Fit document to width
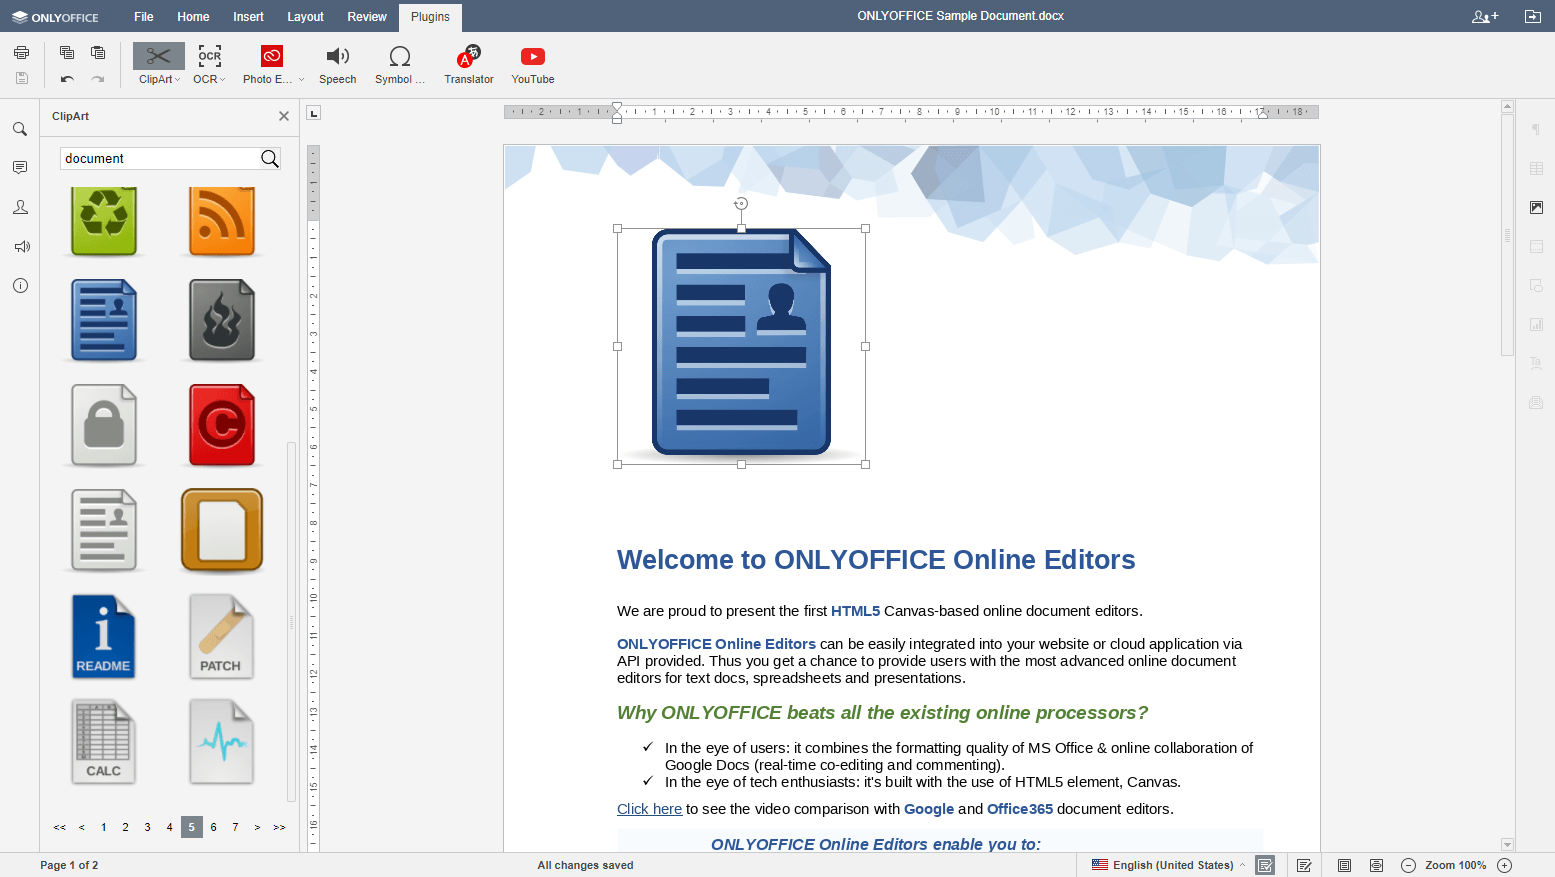The width and height of the screenshot is (1555, 877). point(1376,865)
